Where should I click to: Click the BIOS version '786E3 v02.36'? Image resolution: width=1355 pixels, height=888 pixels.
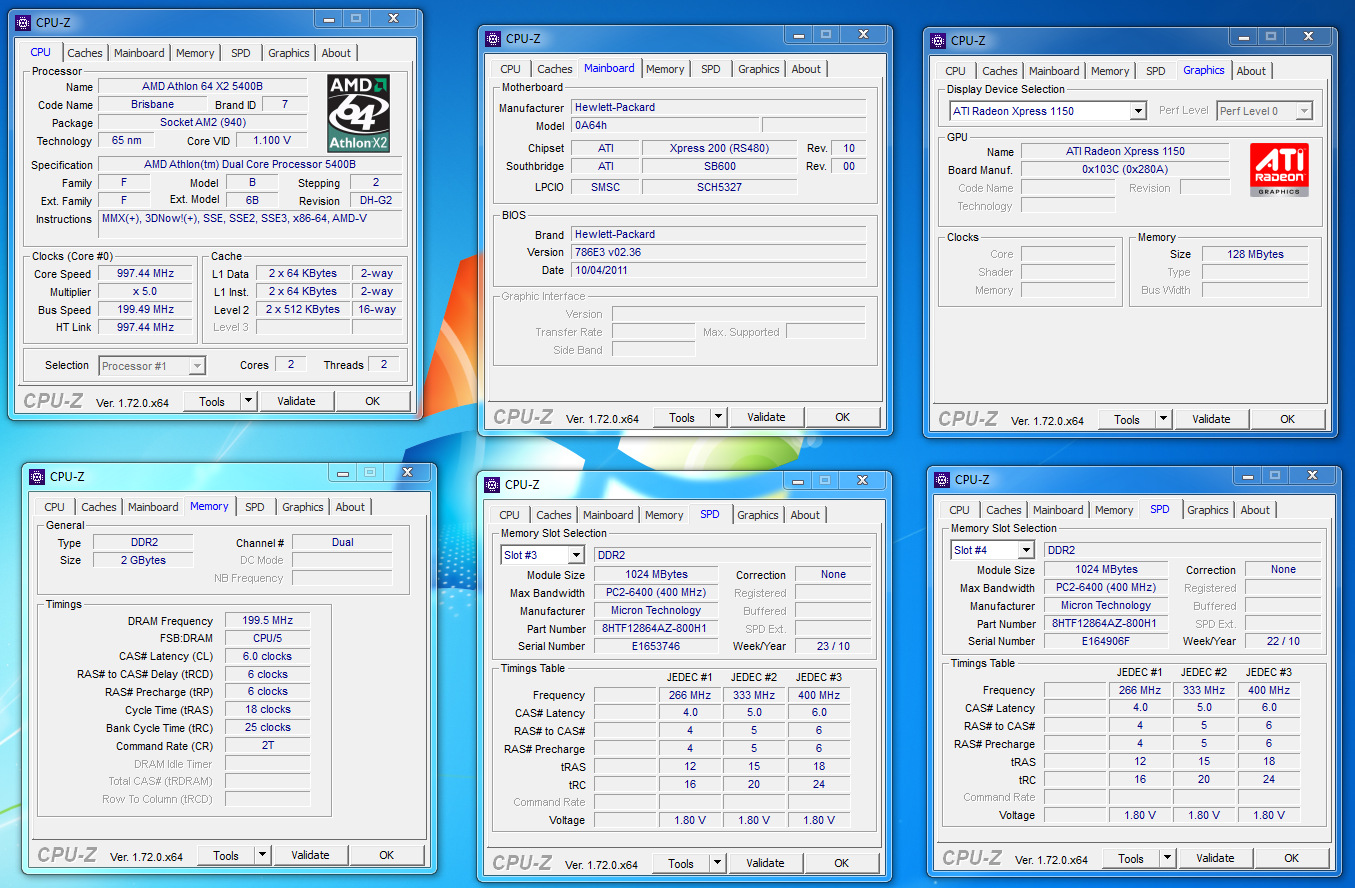[718, 252]
